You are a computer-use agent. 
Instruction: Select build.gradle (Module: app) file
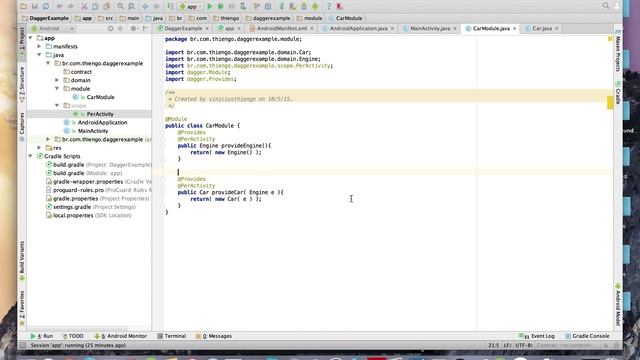pos(84,173)
